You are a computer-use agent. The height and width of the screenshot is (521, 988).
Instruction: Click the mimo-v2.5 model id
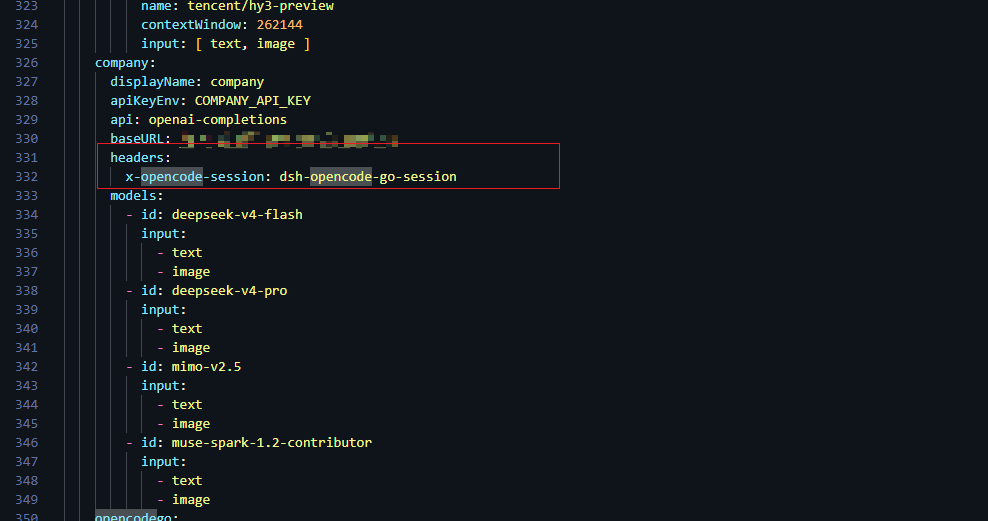point(206,367)
